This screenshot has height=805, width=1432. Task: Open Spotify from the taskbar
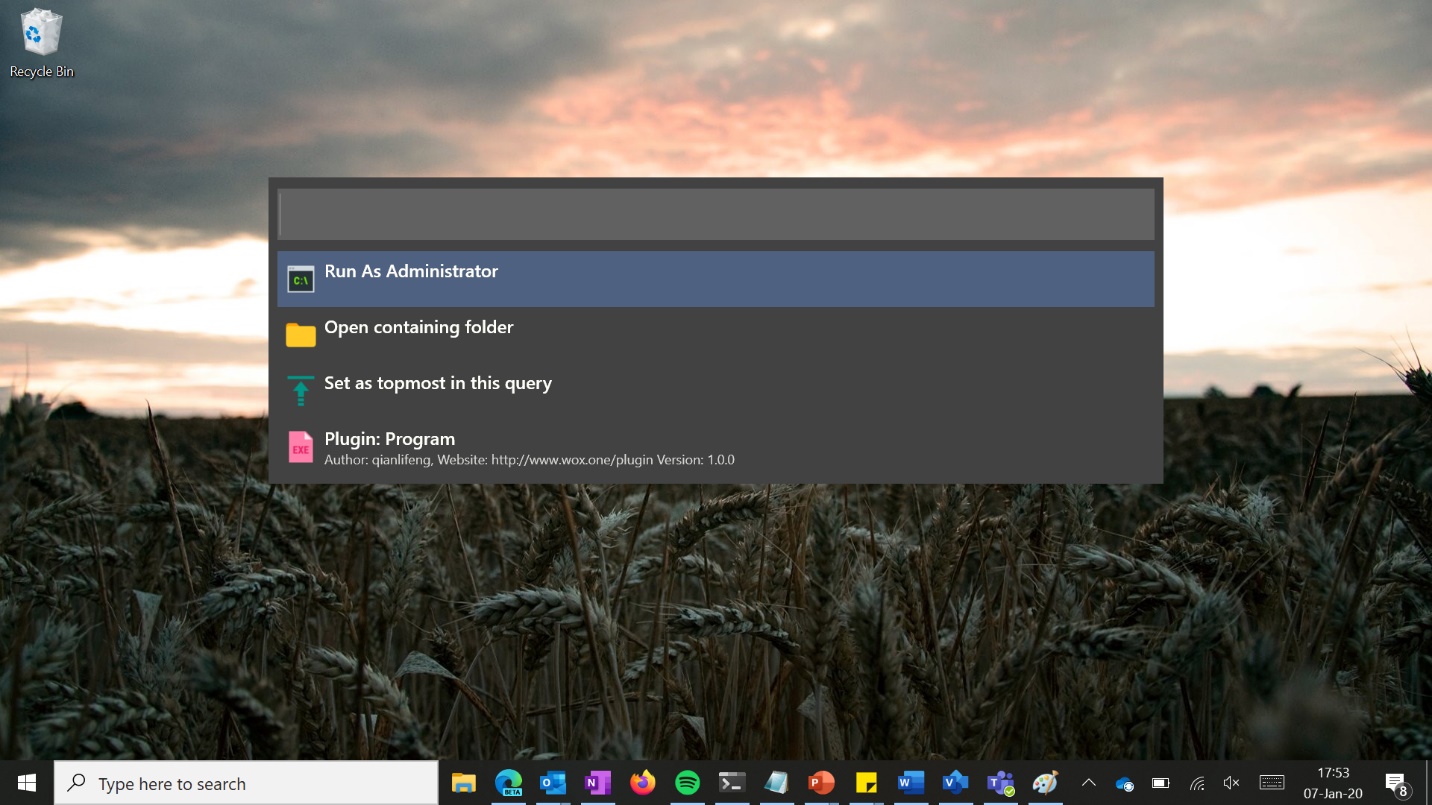point(687,783)
